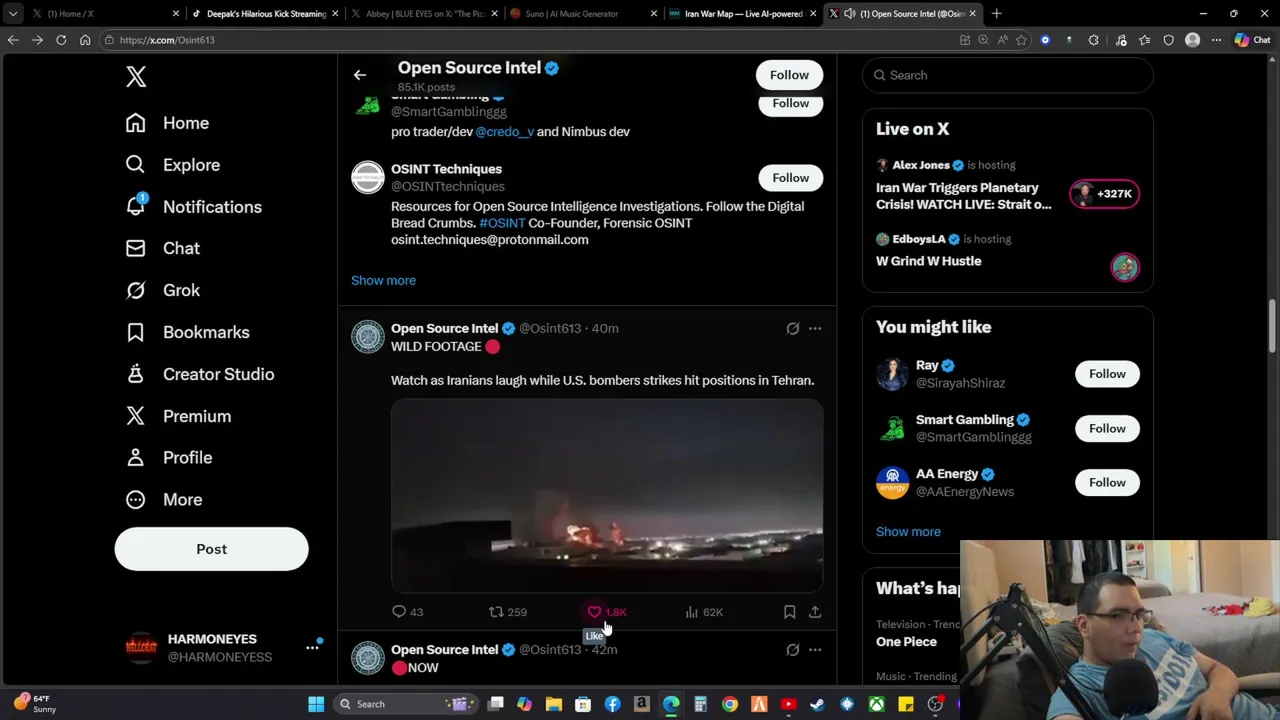Open the tab actions dropdown
Viewport: 1280px width, 720px height.
tap(12, 14)
